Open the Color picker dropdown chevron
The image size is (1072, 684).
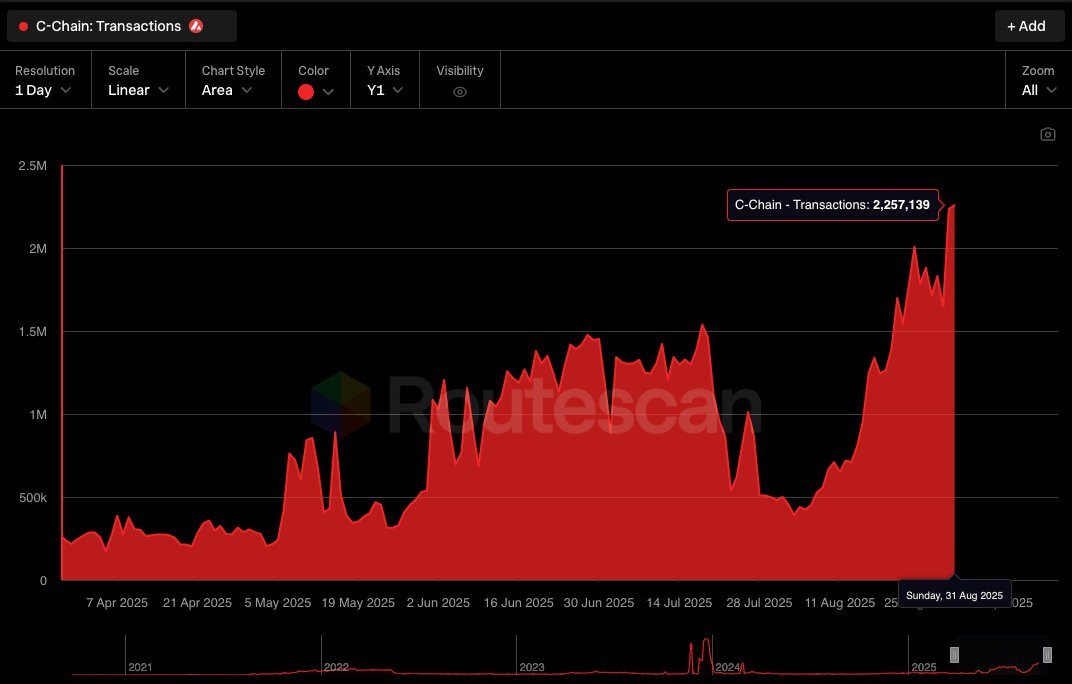click(x=328, y=92)
